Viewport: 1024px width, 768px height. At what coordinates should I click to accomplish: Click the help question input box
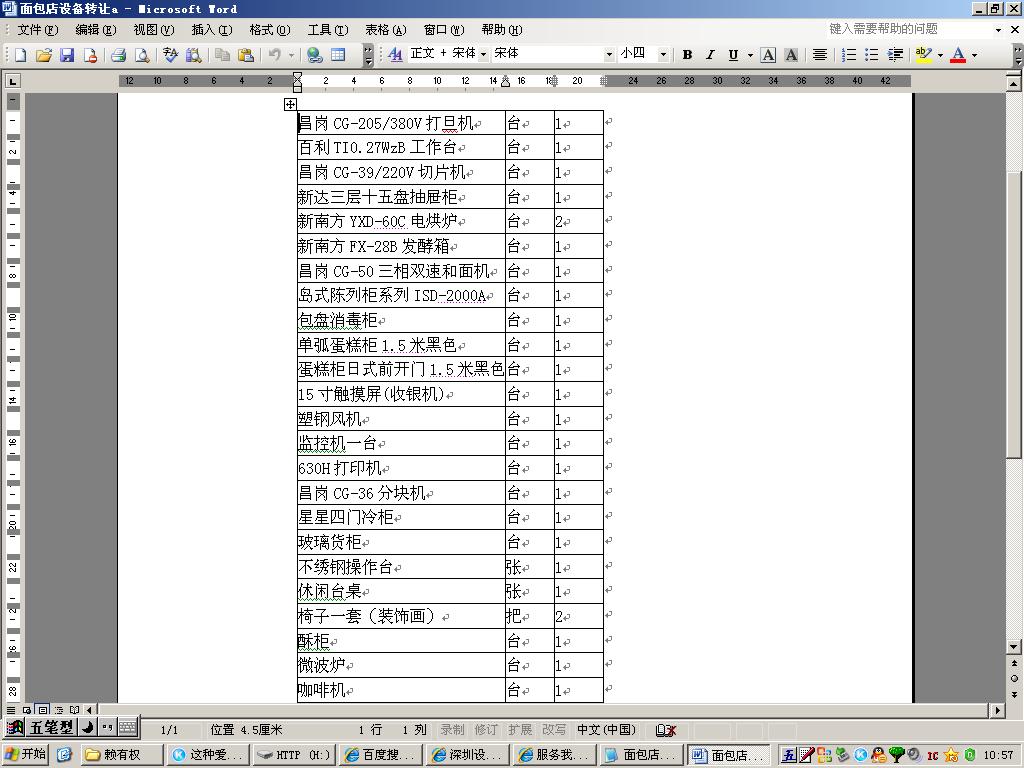point(910,29)
